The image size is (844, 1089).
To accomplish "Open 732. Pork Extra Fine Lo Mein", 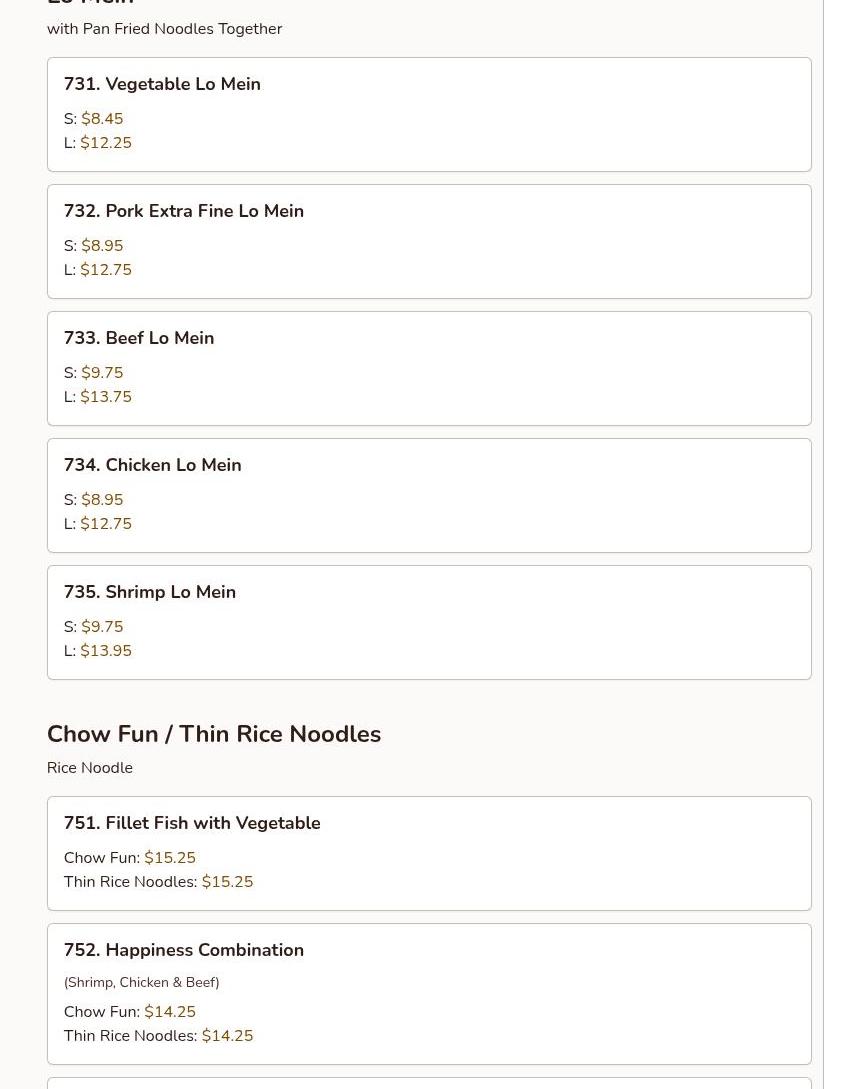I will 429,242.
